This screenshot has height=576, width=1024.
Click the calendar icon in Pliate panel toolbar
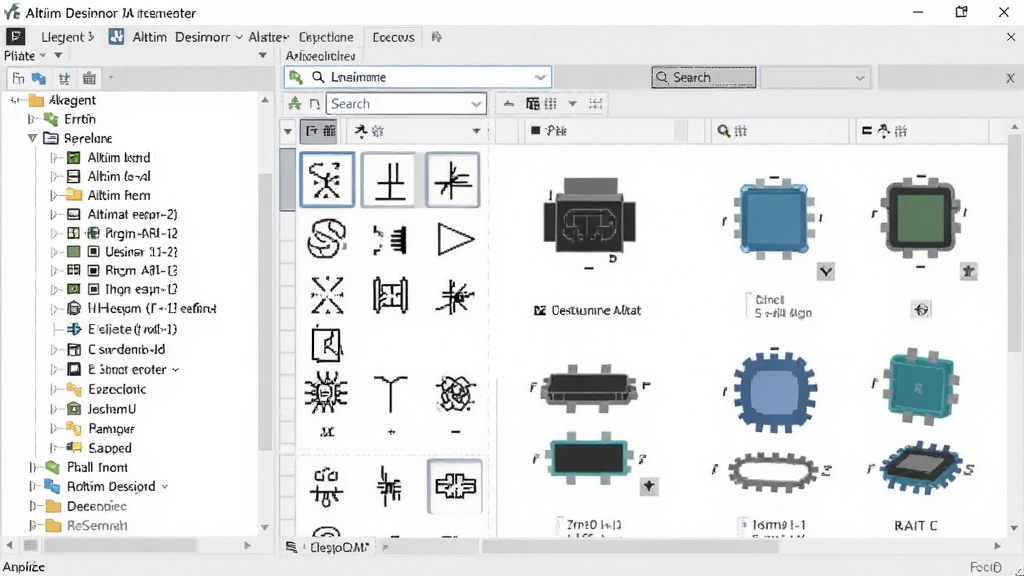click(89, 79)
